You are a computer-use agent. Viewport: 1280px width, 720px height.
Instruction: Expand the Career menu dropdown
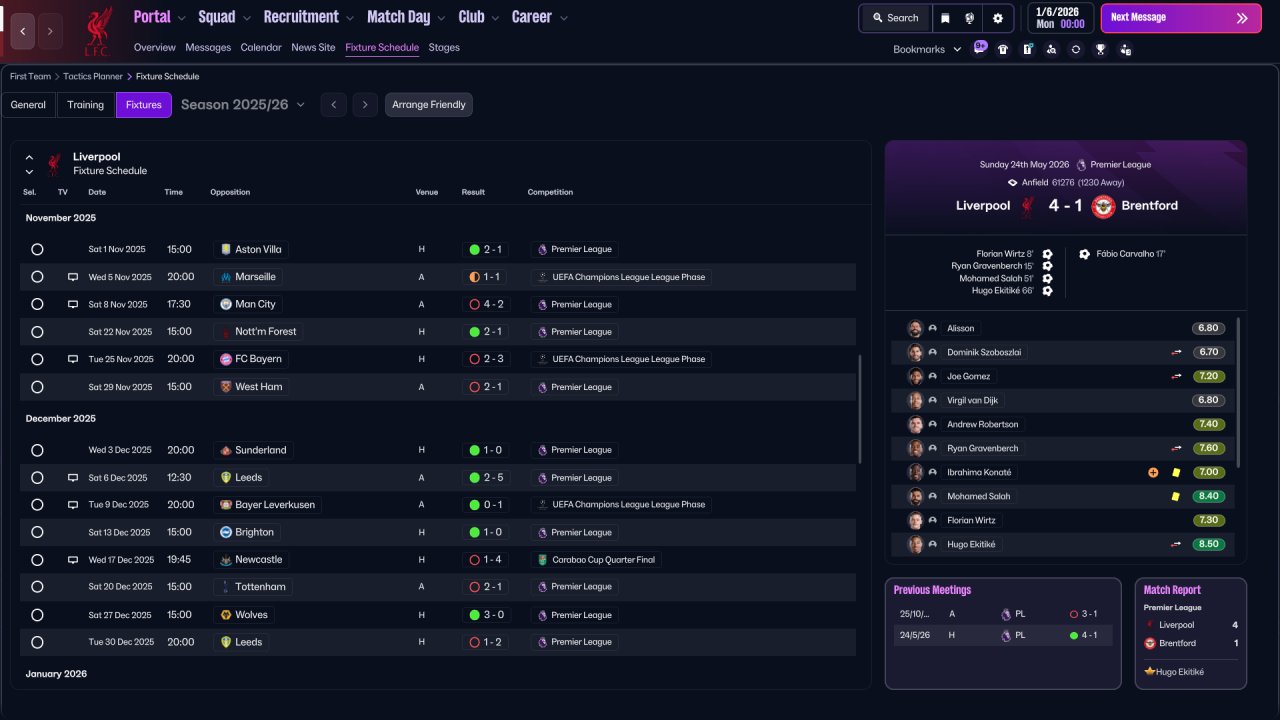tap(564, 18)
